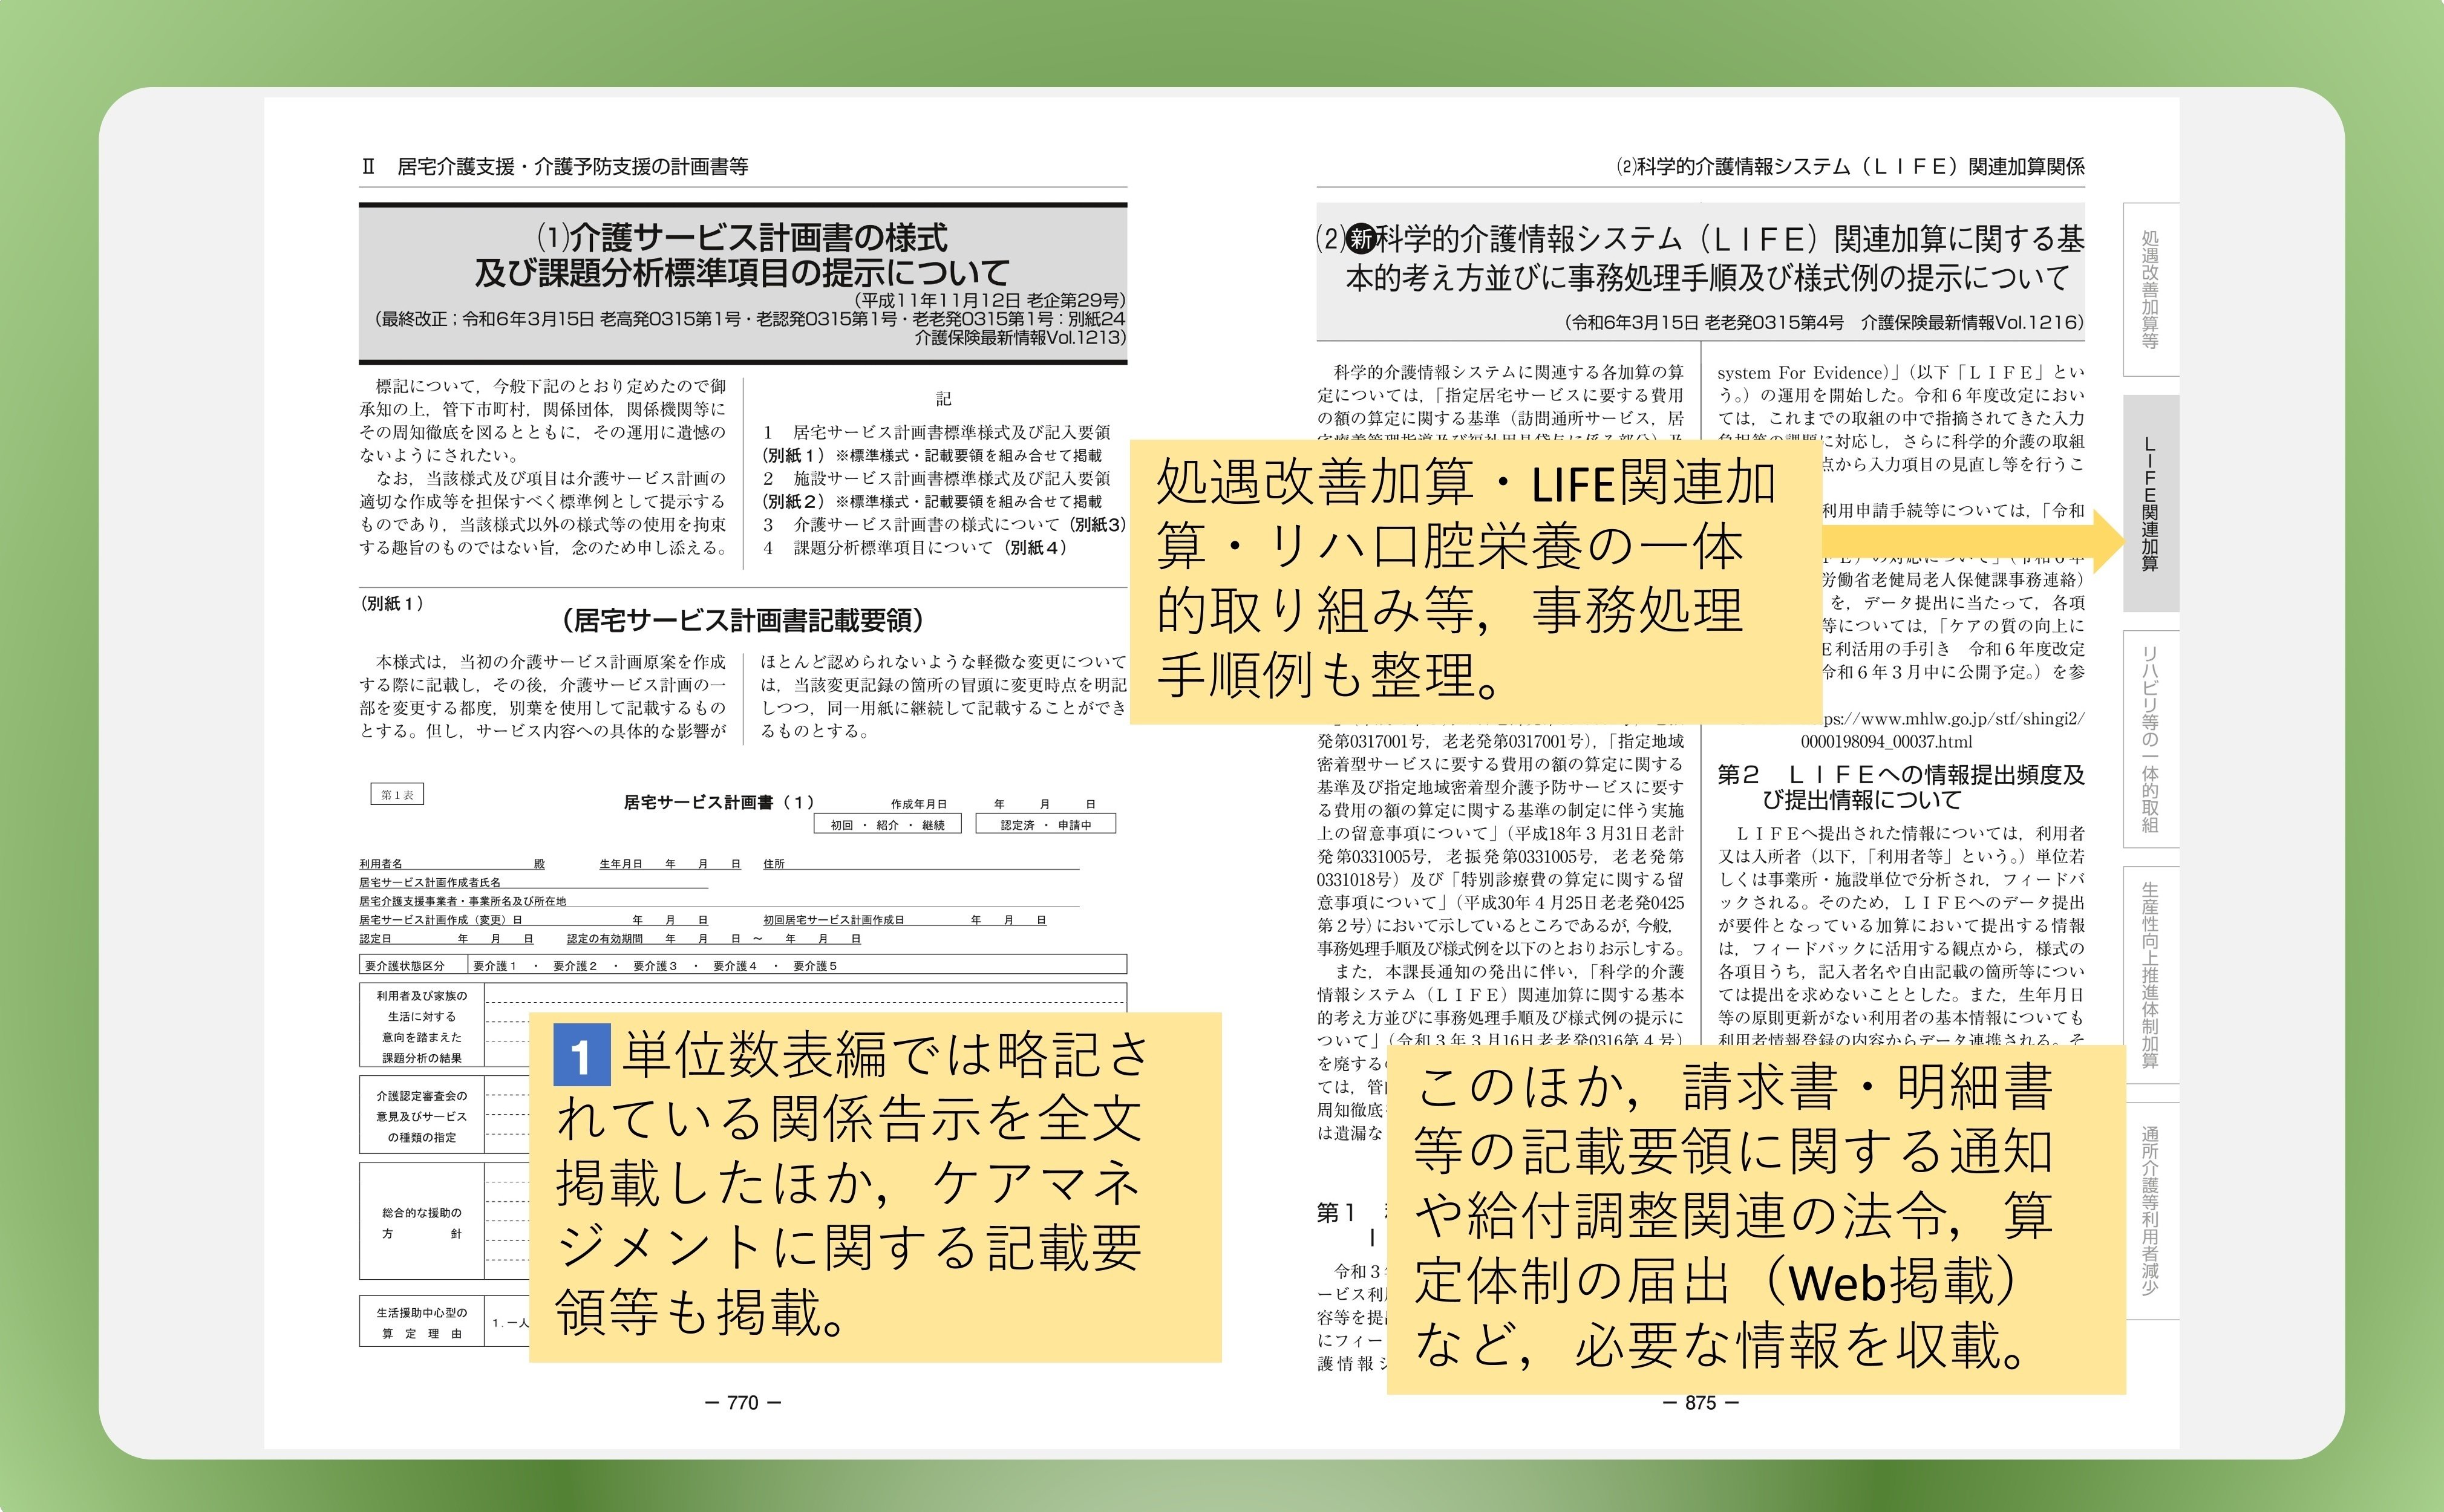Click form title 居宅サービス計画書（１）

(x=719, y=802)
